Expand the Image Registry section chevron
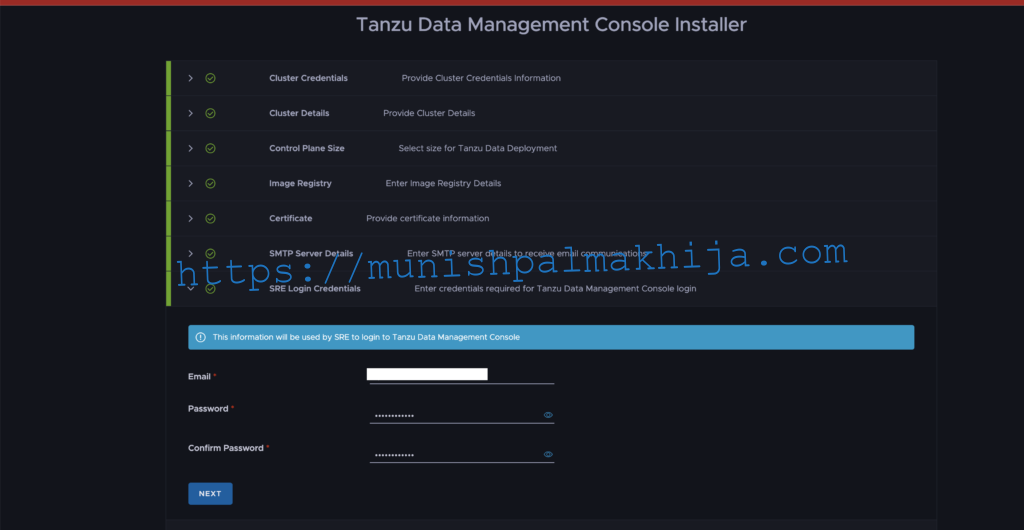The width and height of the screenshot is (1024, 530). (x=191, y=183)
